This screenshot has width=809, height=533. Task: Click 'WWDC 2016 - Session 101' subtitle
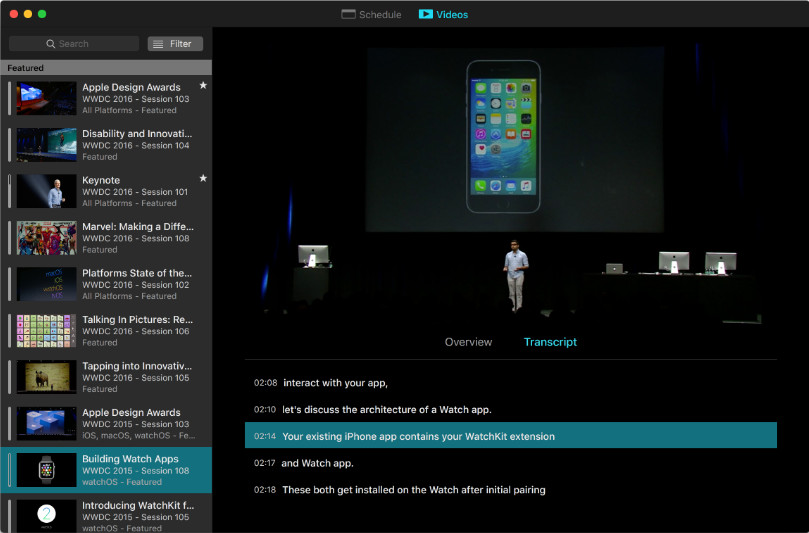pos(135,192)
